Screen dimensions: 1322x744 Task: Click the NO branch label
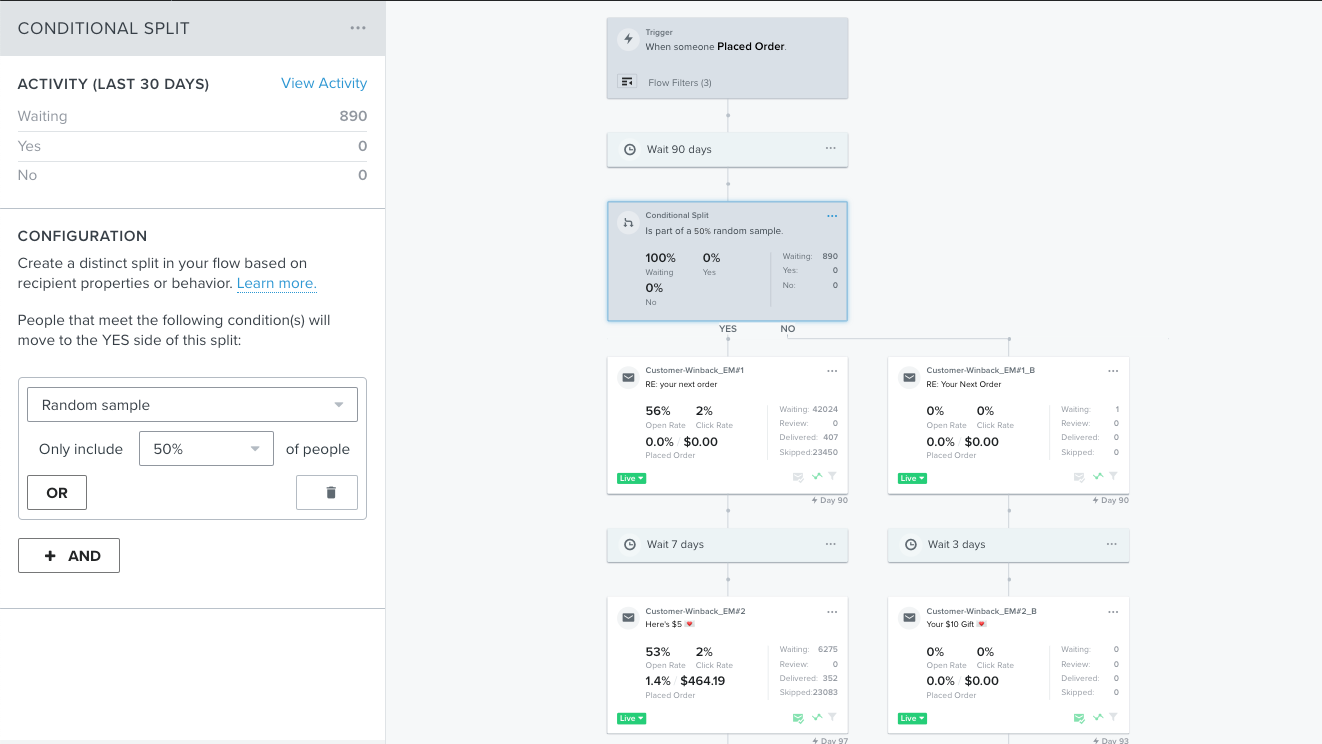pyautogui.click(x=788, y=328)
